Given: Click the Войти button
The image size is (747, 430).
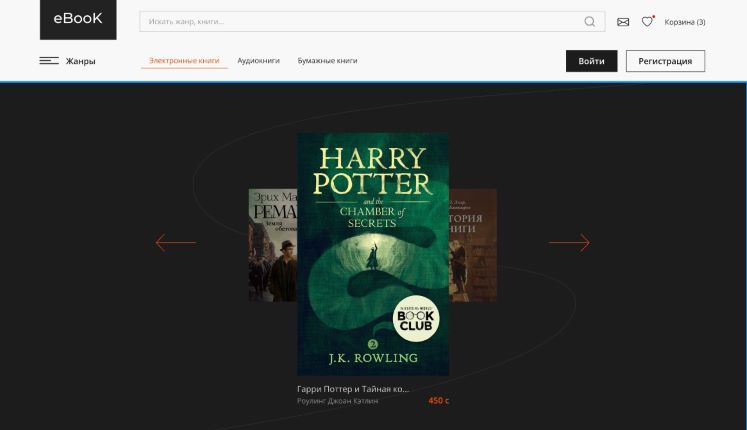Looking at the screenshot, I should click(x=591, y=61).
